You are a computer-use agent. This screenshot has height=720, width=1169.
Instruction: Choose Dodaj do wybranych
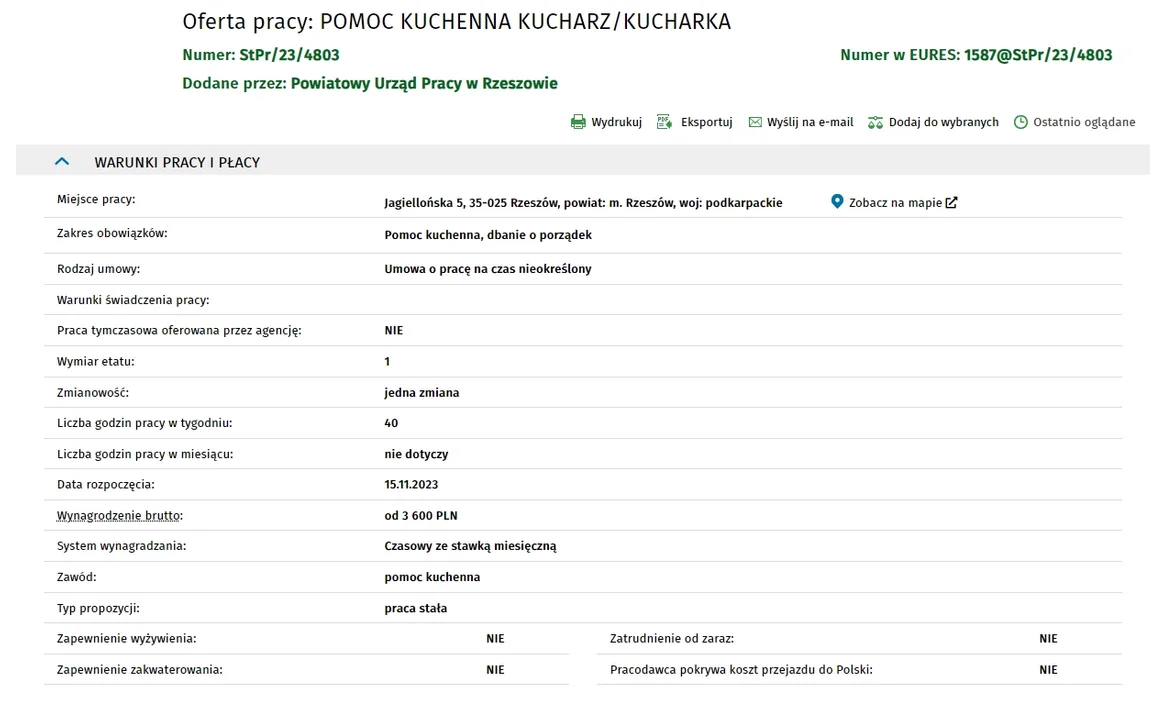(x=944, y=122)
